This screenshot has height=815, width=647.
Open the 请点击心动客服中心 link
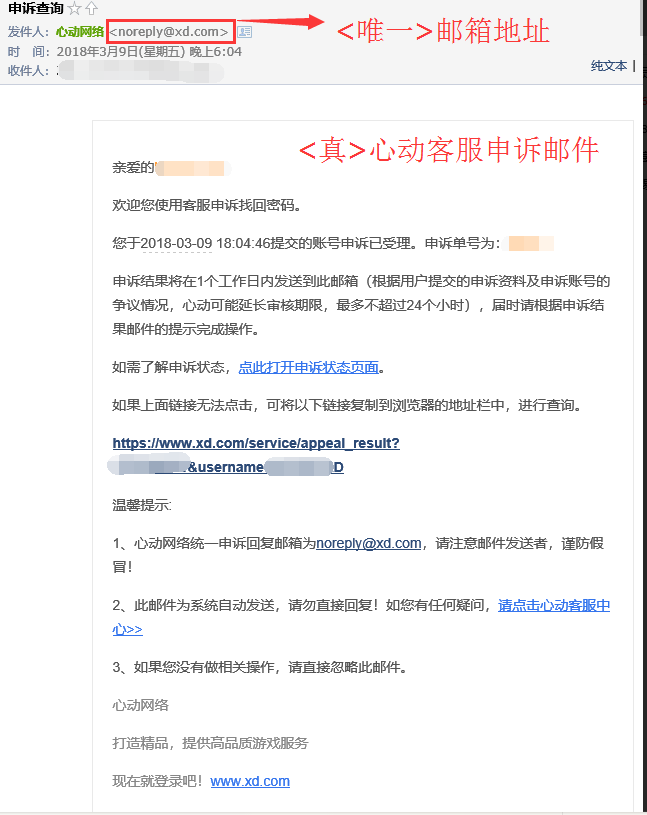(x=553, y=605)
